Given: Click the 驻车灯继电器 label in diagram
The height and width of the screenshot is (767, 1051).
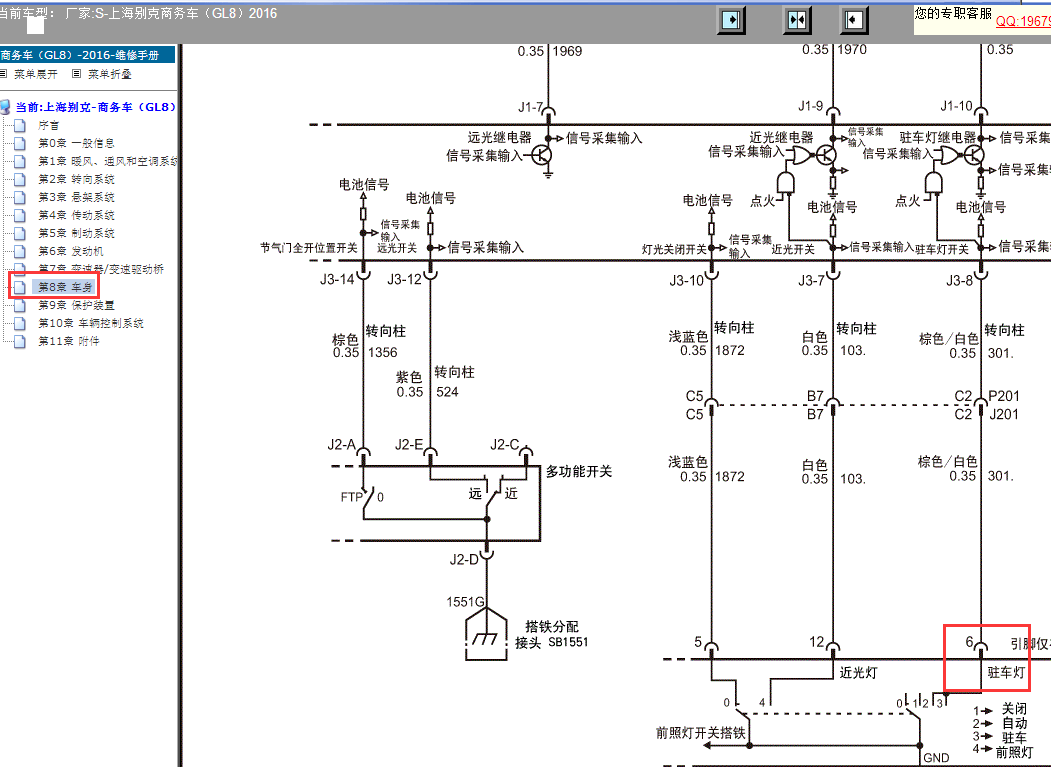Looking at the screenshot, I should click(938, 137).
